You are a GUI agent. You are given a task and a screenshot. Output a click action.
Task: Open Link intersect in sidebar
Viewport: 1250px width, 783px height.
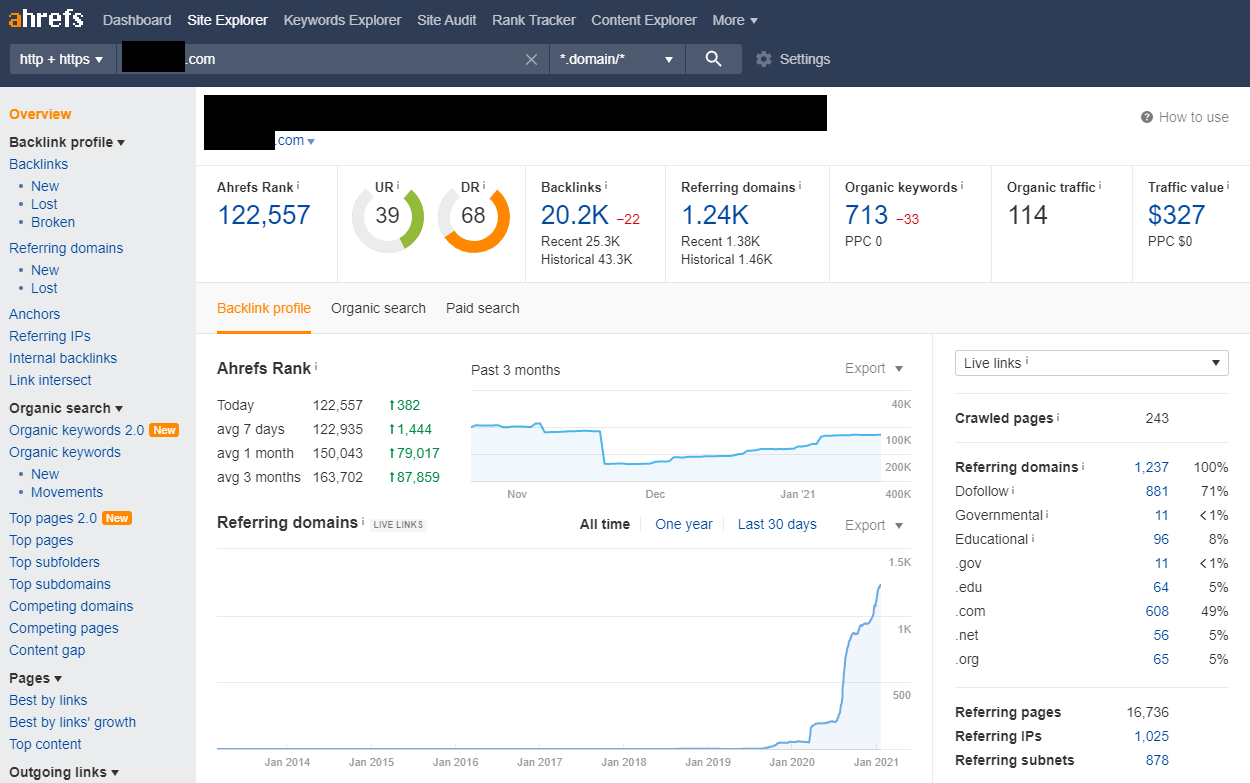50,380
